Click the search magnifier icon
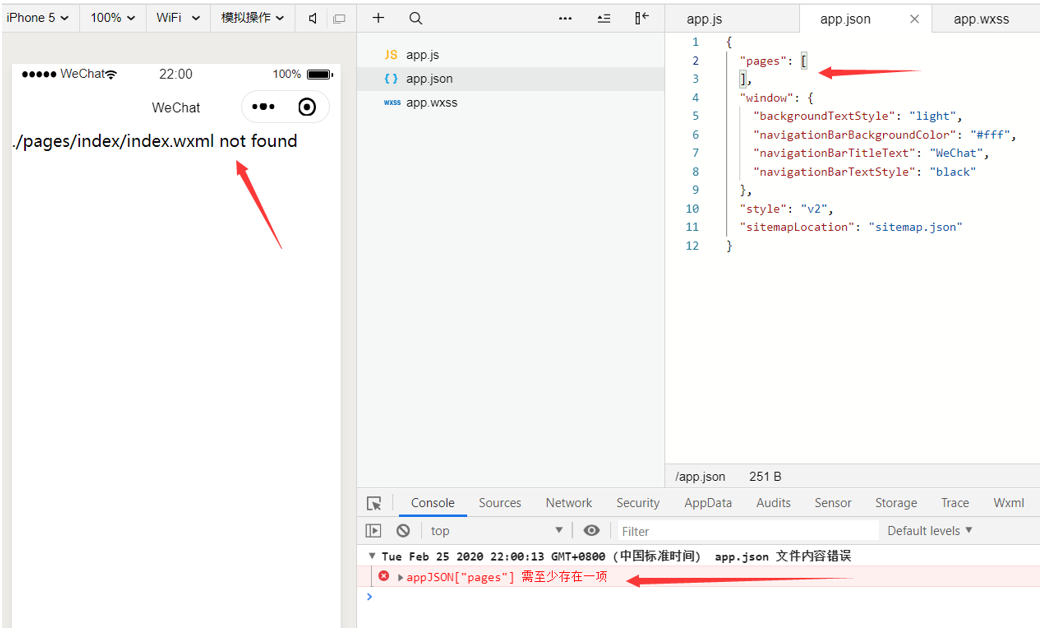 415,19
